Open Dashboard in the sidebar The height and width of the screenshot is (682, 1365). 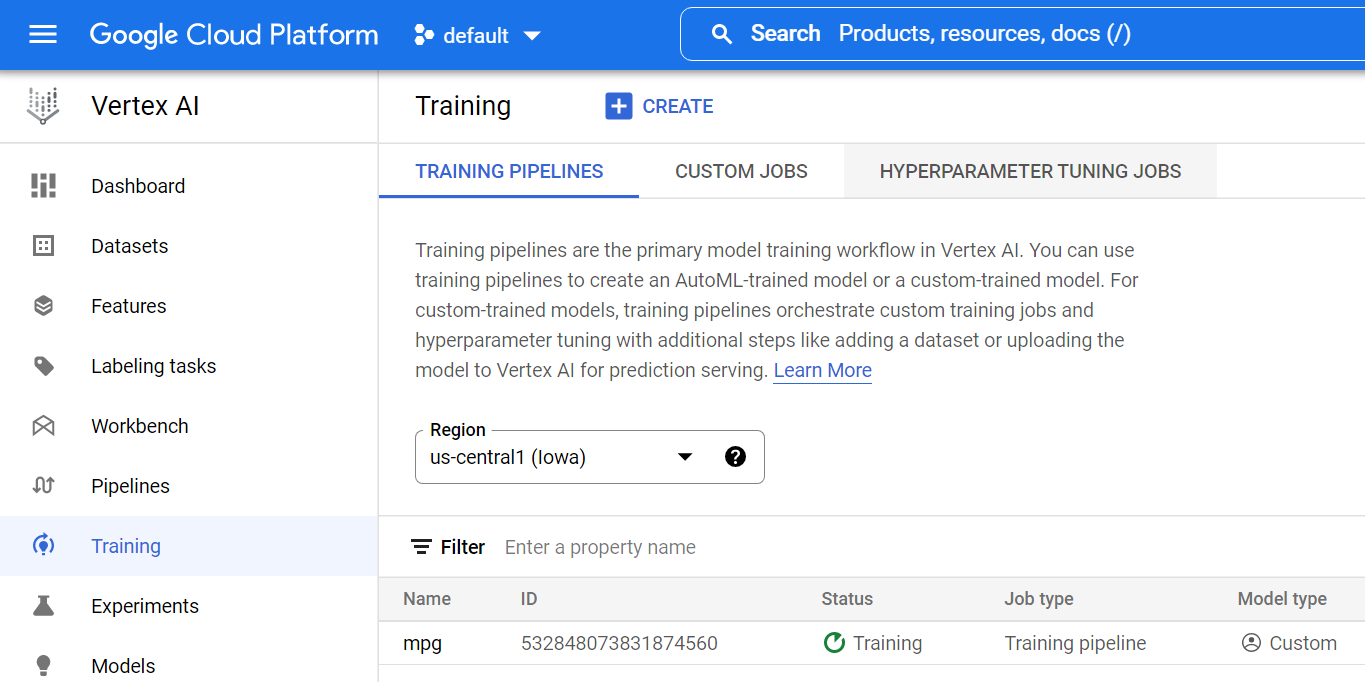189,186
